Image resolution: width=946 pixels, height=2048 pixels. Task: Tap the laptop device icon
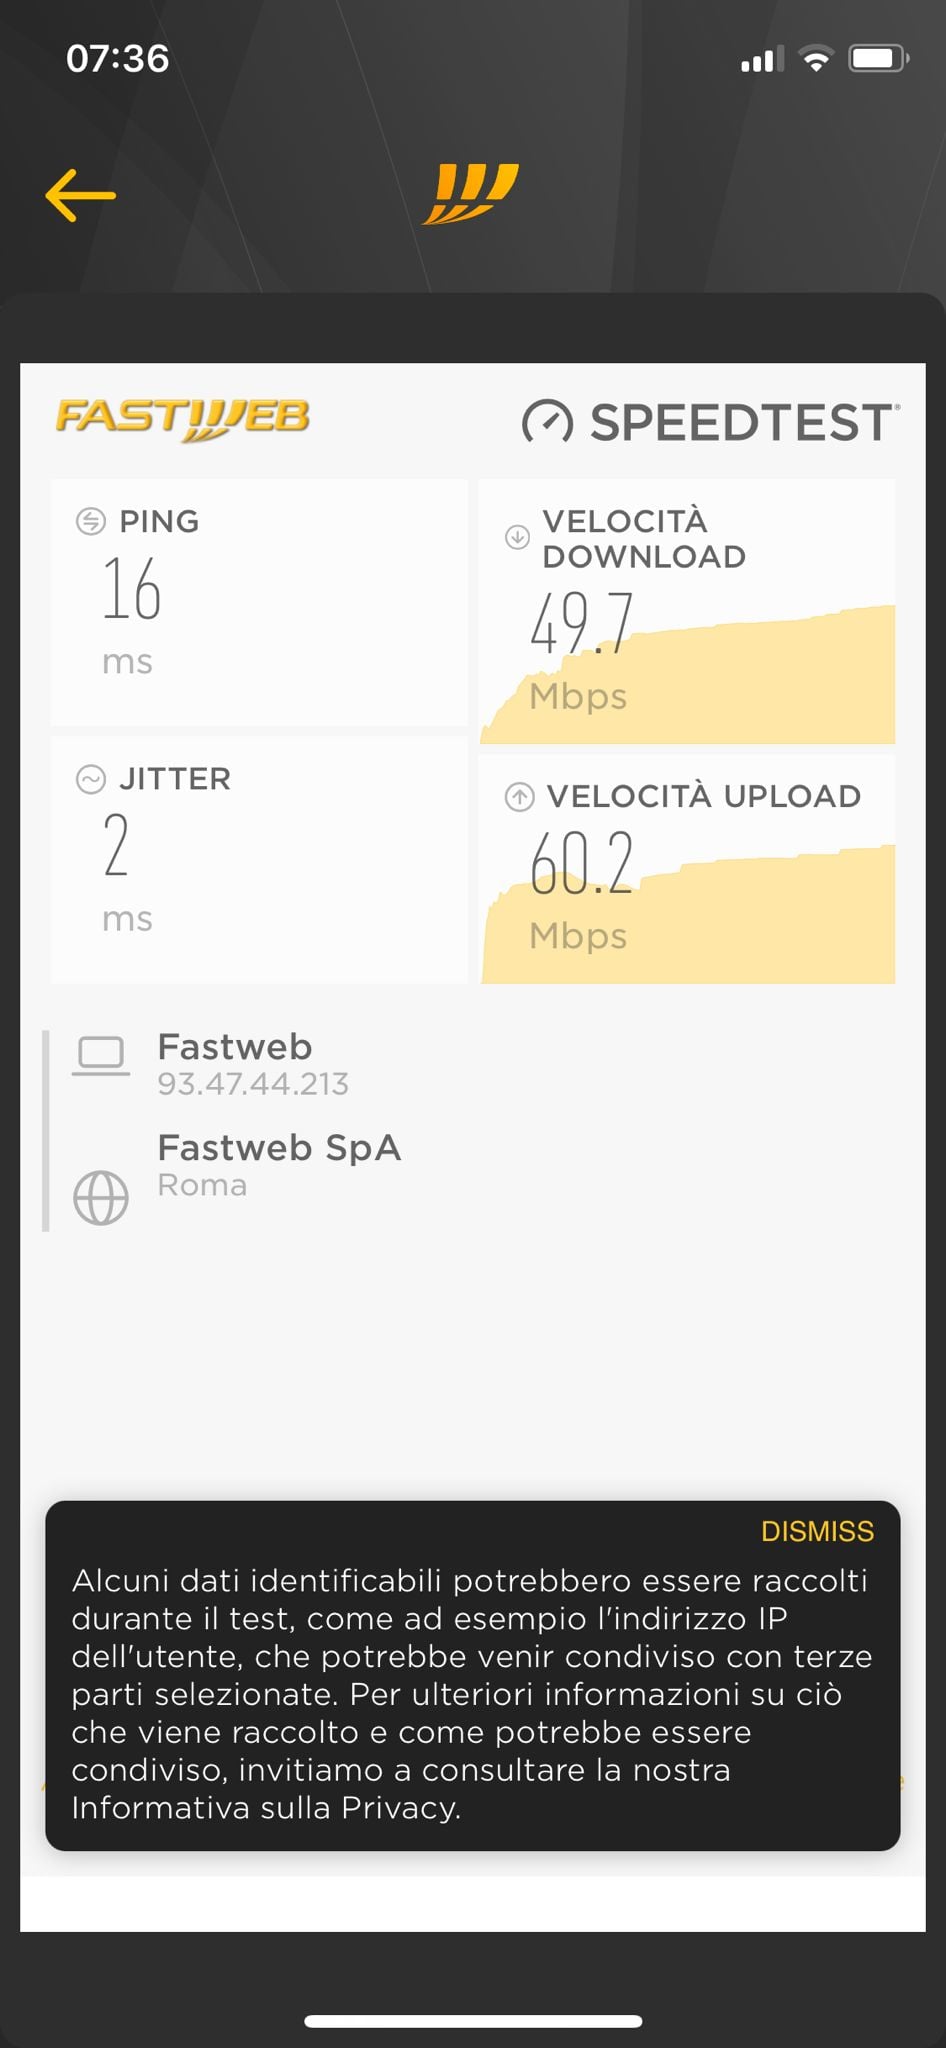(x=101, y=1056)
